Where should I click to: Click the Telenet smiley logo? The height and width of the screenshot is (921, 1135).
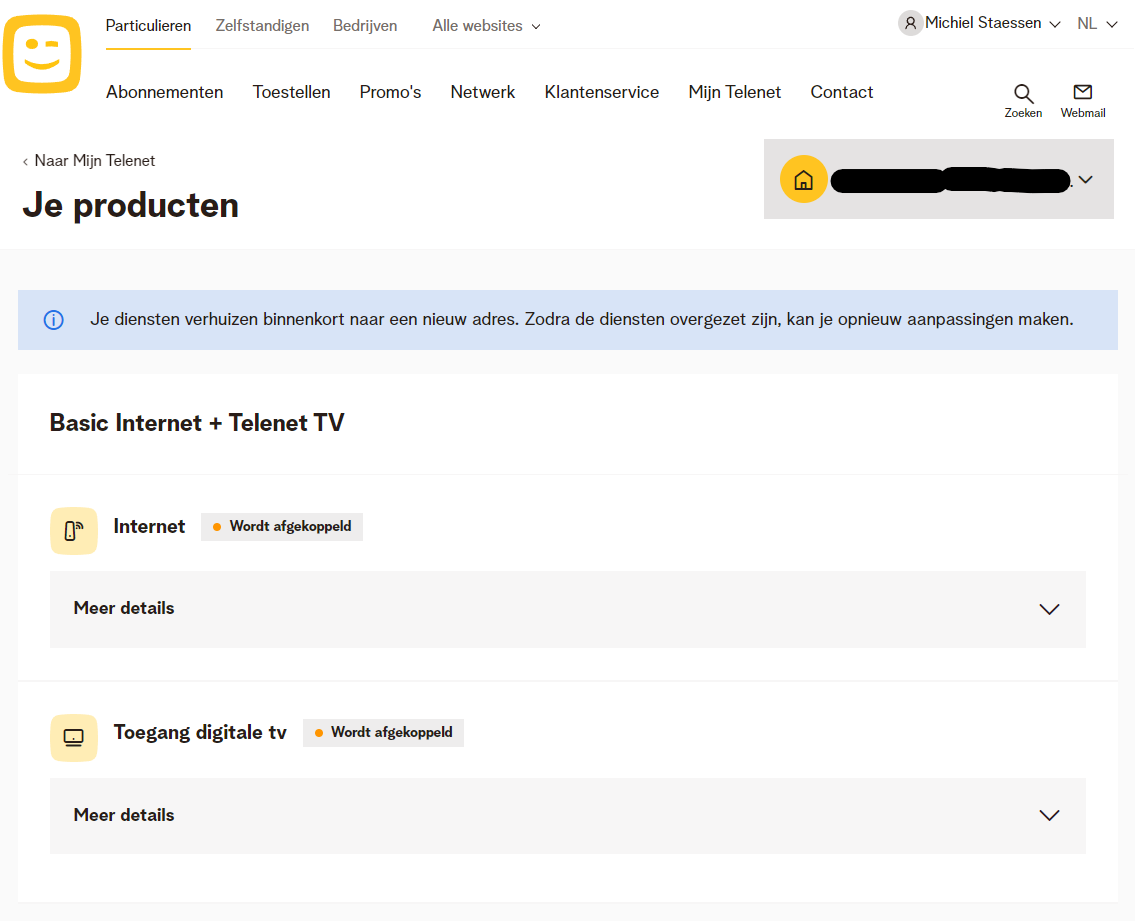pyautogui.click(x=42, y=54)
